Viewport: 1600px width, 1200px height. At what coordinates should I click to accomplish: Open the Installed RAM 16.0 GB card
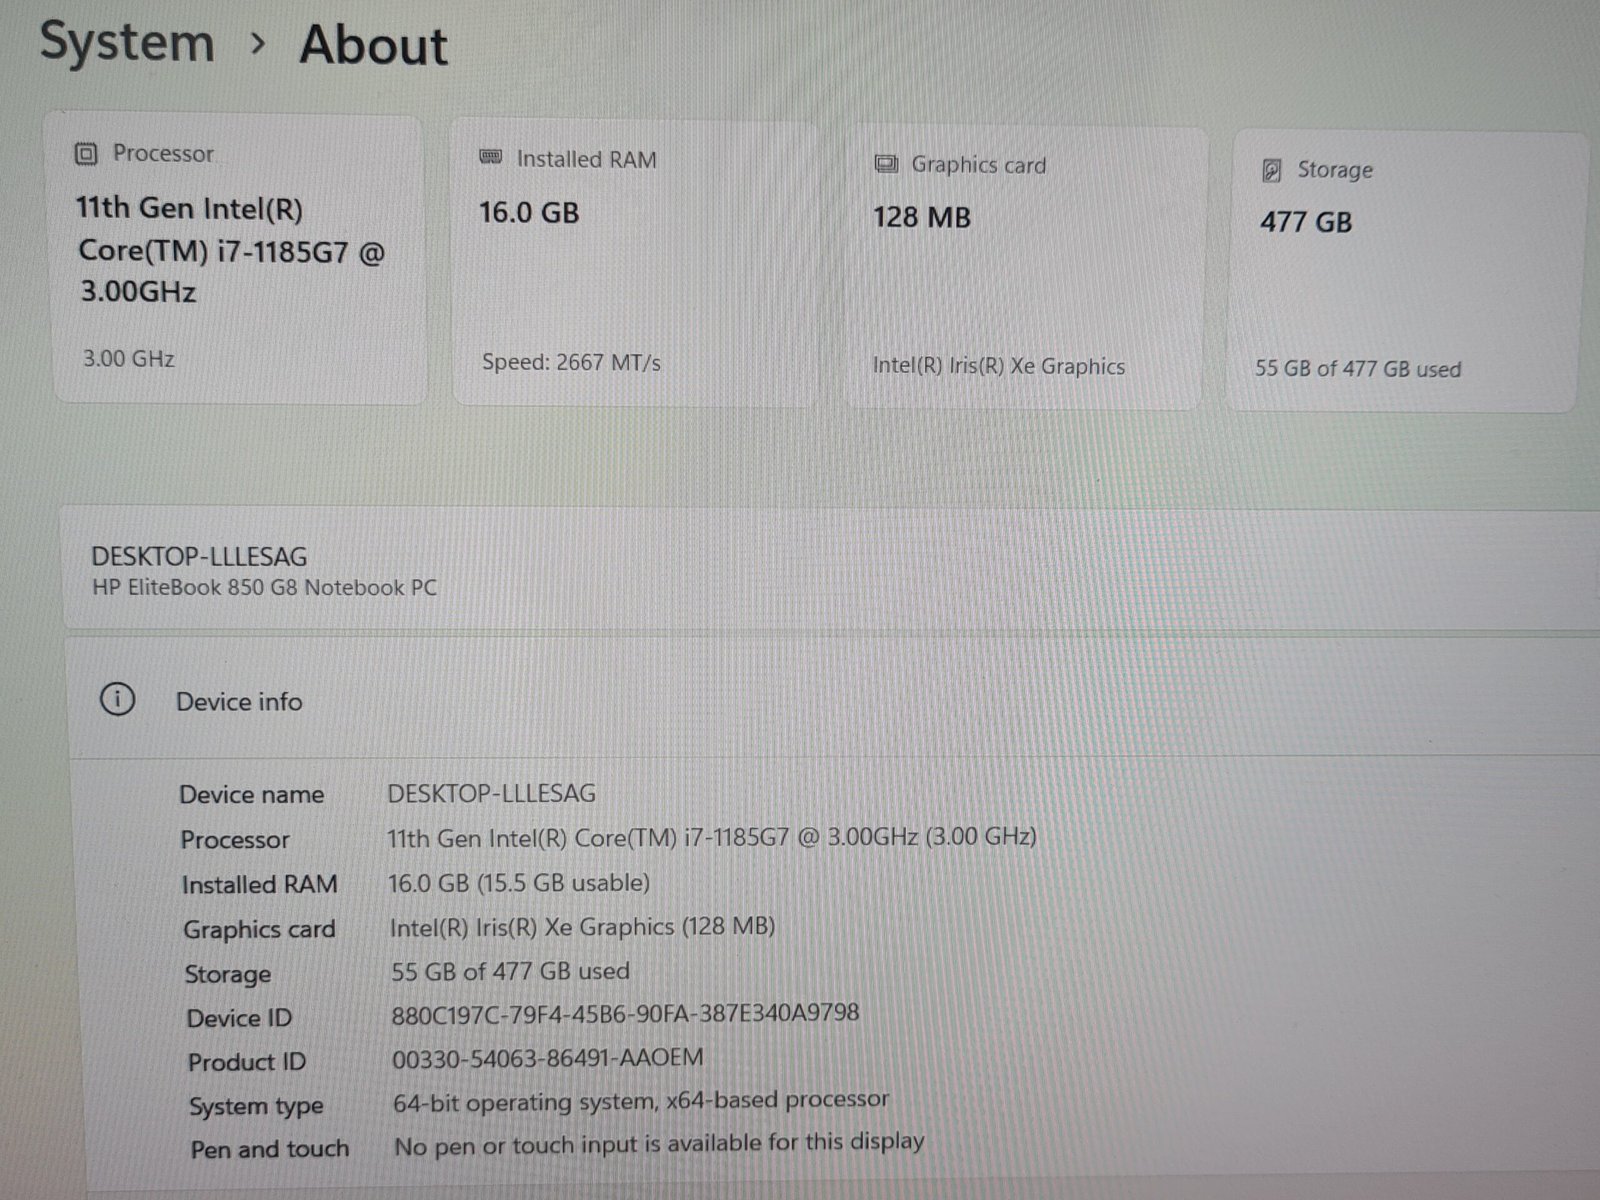tap(636, 262)
